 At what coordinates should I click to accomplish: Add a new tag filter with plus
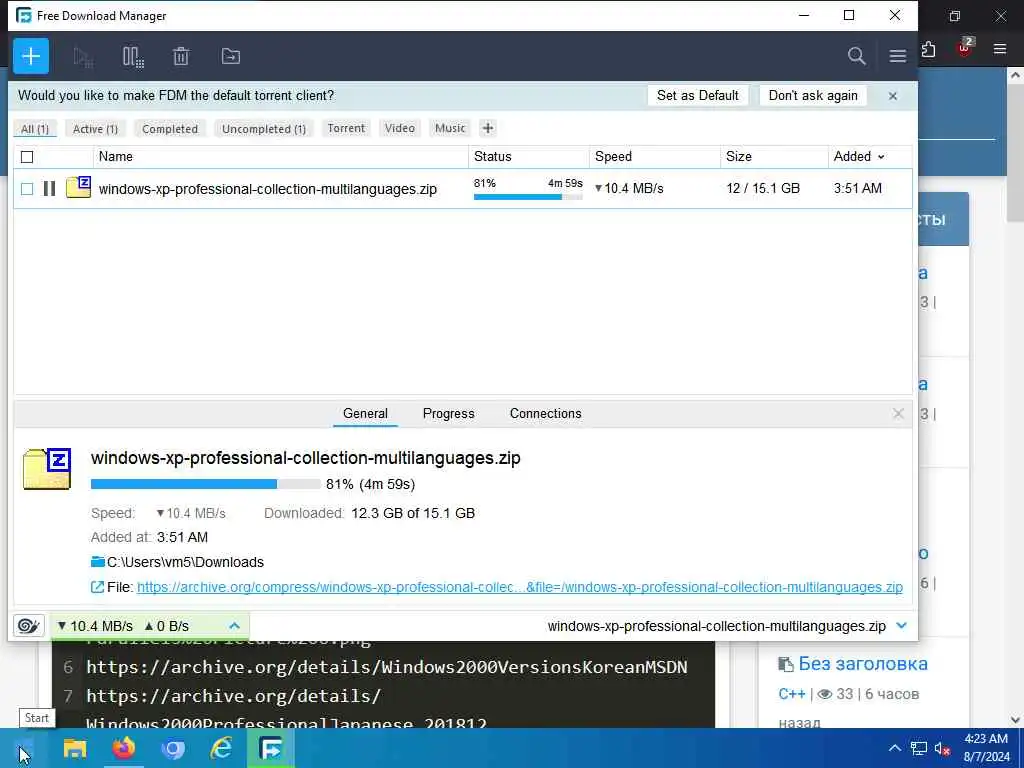[488, 128]
